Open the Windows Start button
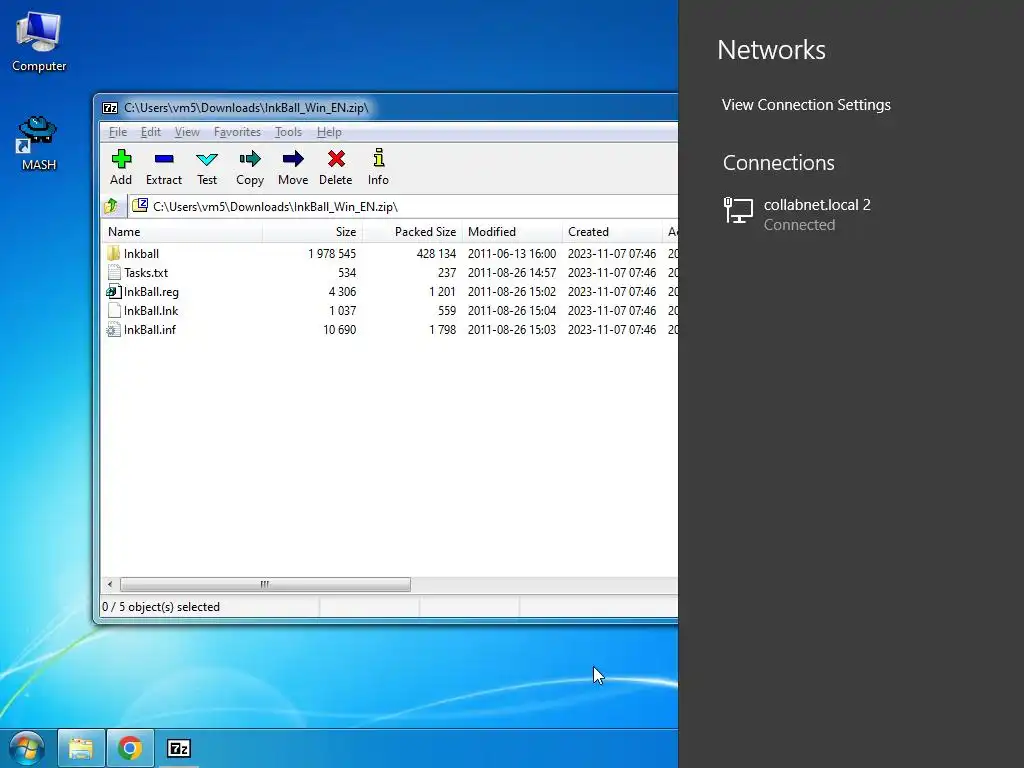Viewport: 1024px width, 768px height. tap(26, 748)
